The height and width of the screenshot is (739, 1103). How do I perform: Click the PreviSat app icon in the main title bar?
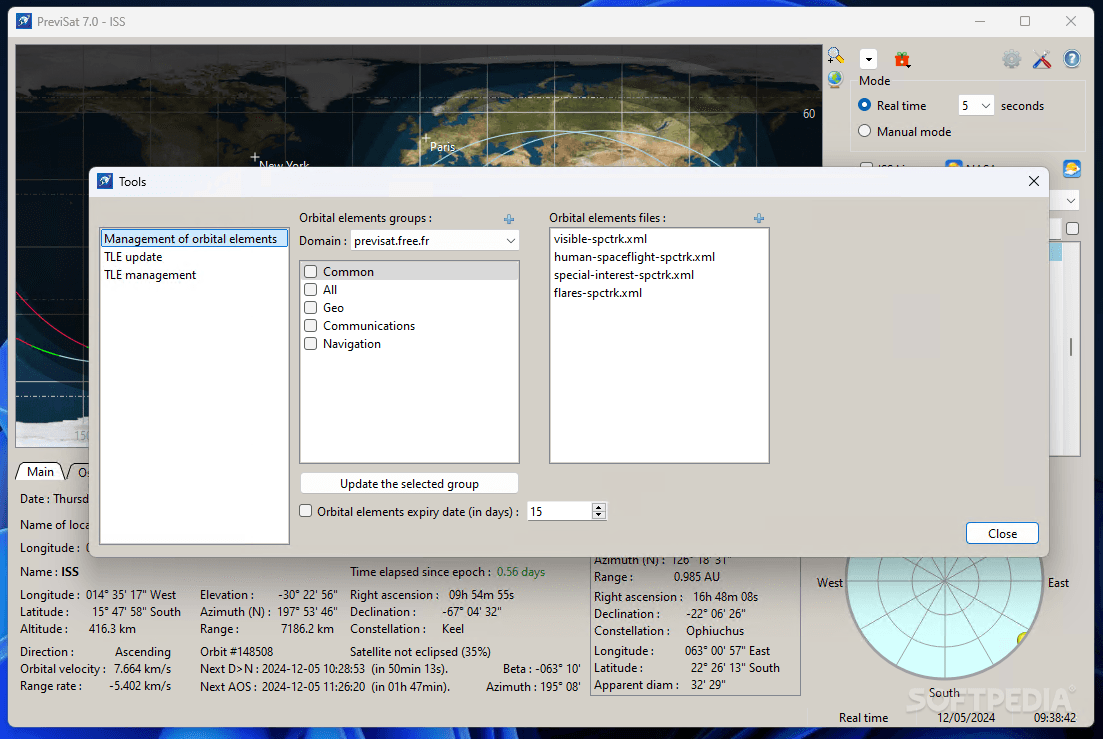coord(24,21)
